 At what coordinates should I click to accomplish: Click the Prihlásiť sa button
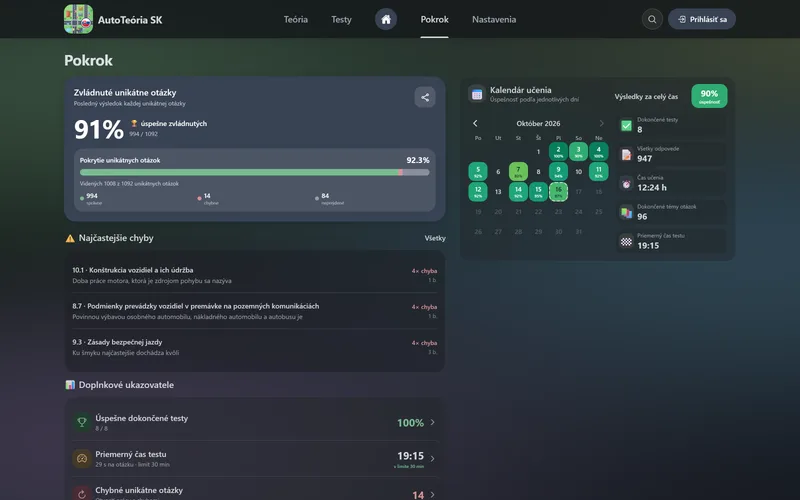[702, 19]
